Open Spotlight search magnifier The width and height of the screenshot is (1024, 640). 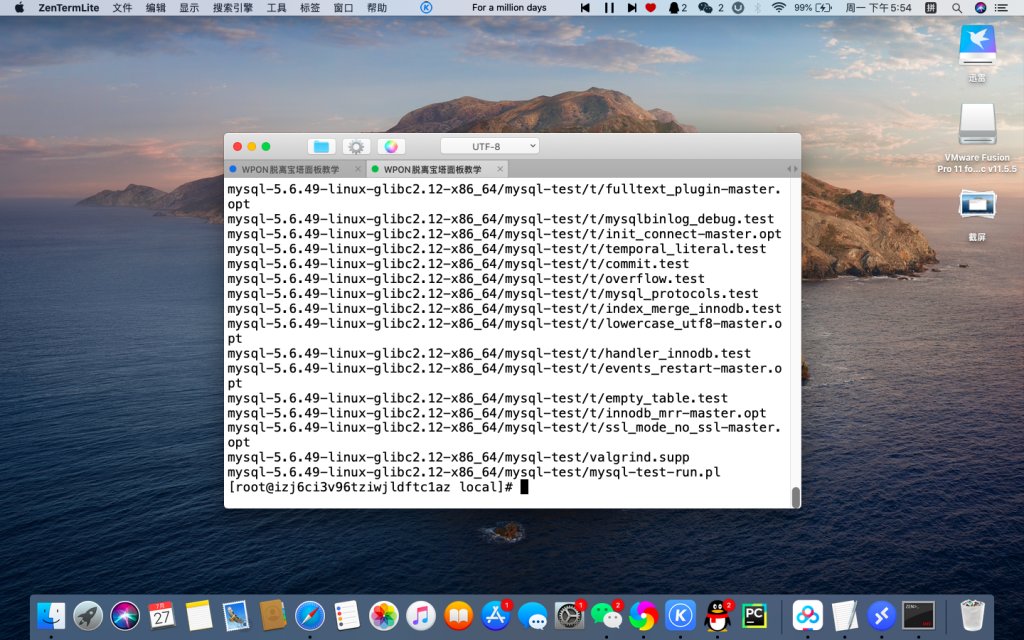[x=957, y=8]
